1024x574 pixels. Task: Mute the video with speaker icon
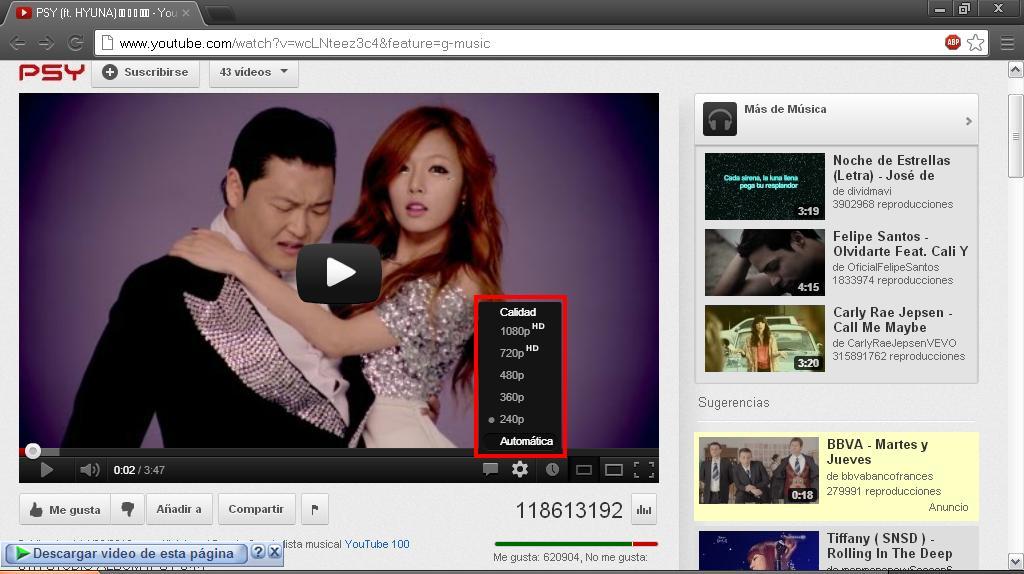pyautogui.click(x=89, y=470)
